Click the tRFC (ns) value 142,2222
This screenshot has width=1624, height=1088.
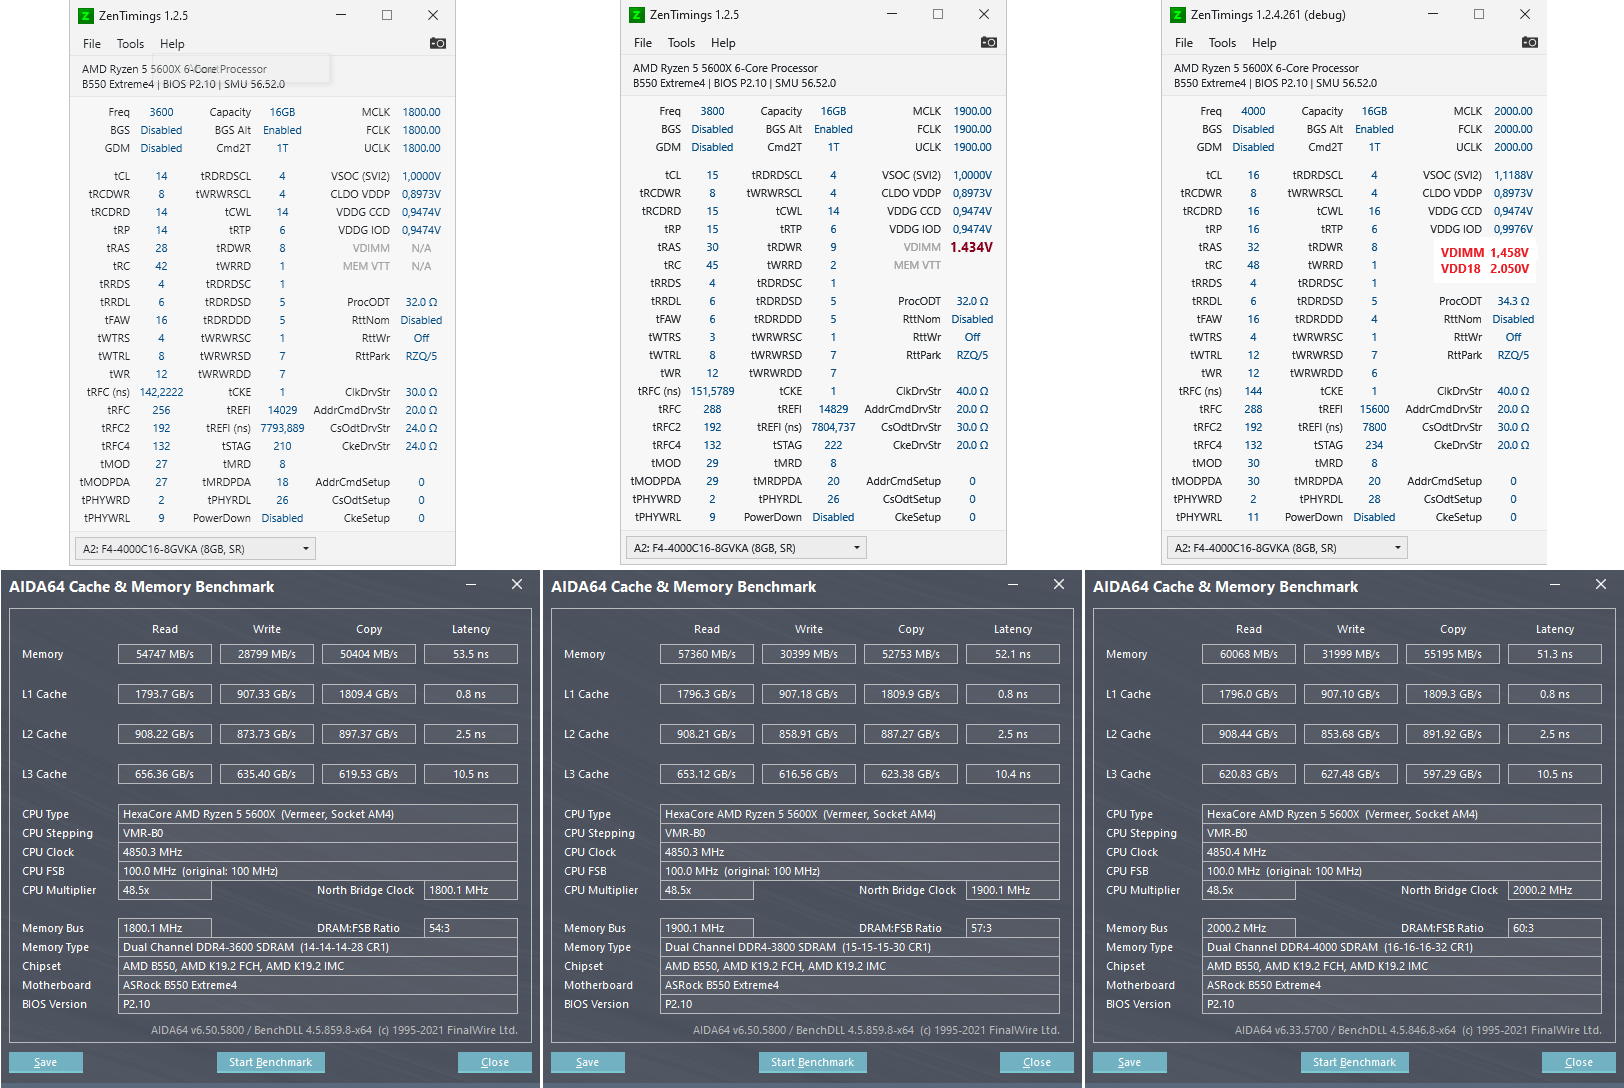(161, 392)
